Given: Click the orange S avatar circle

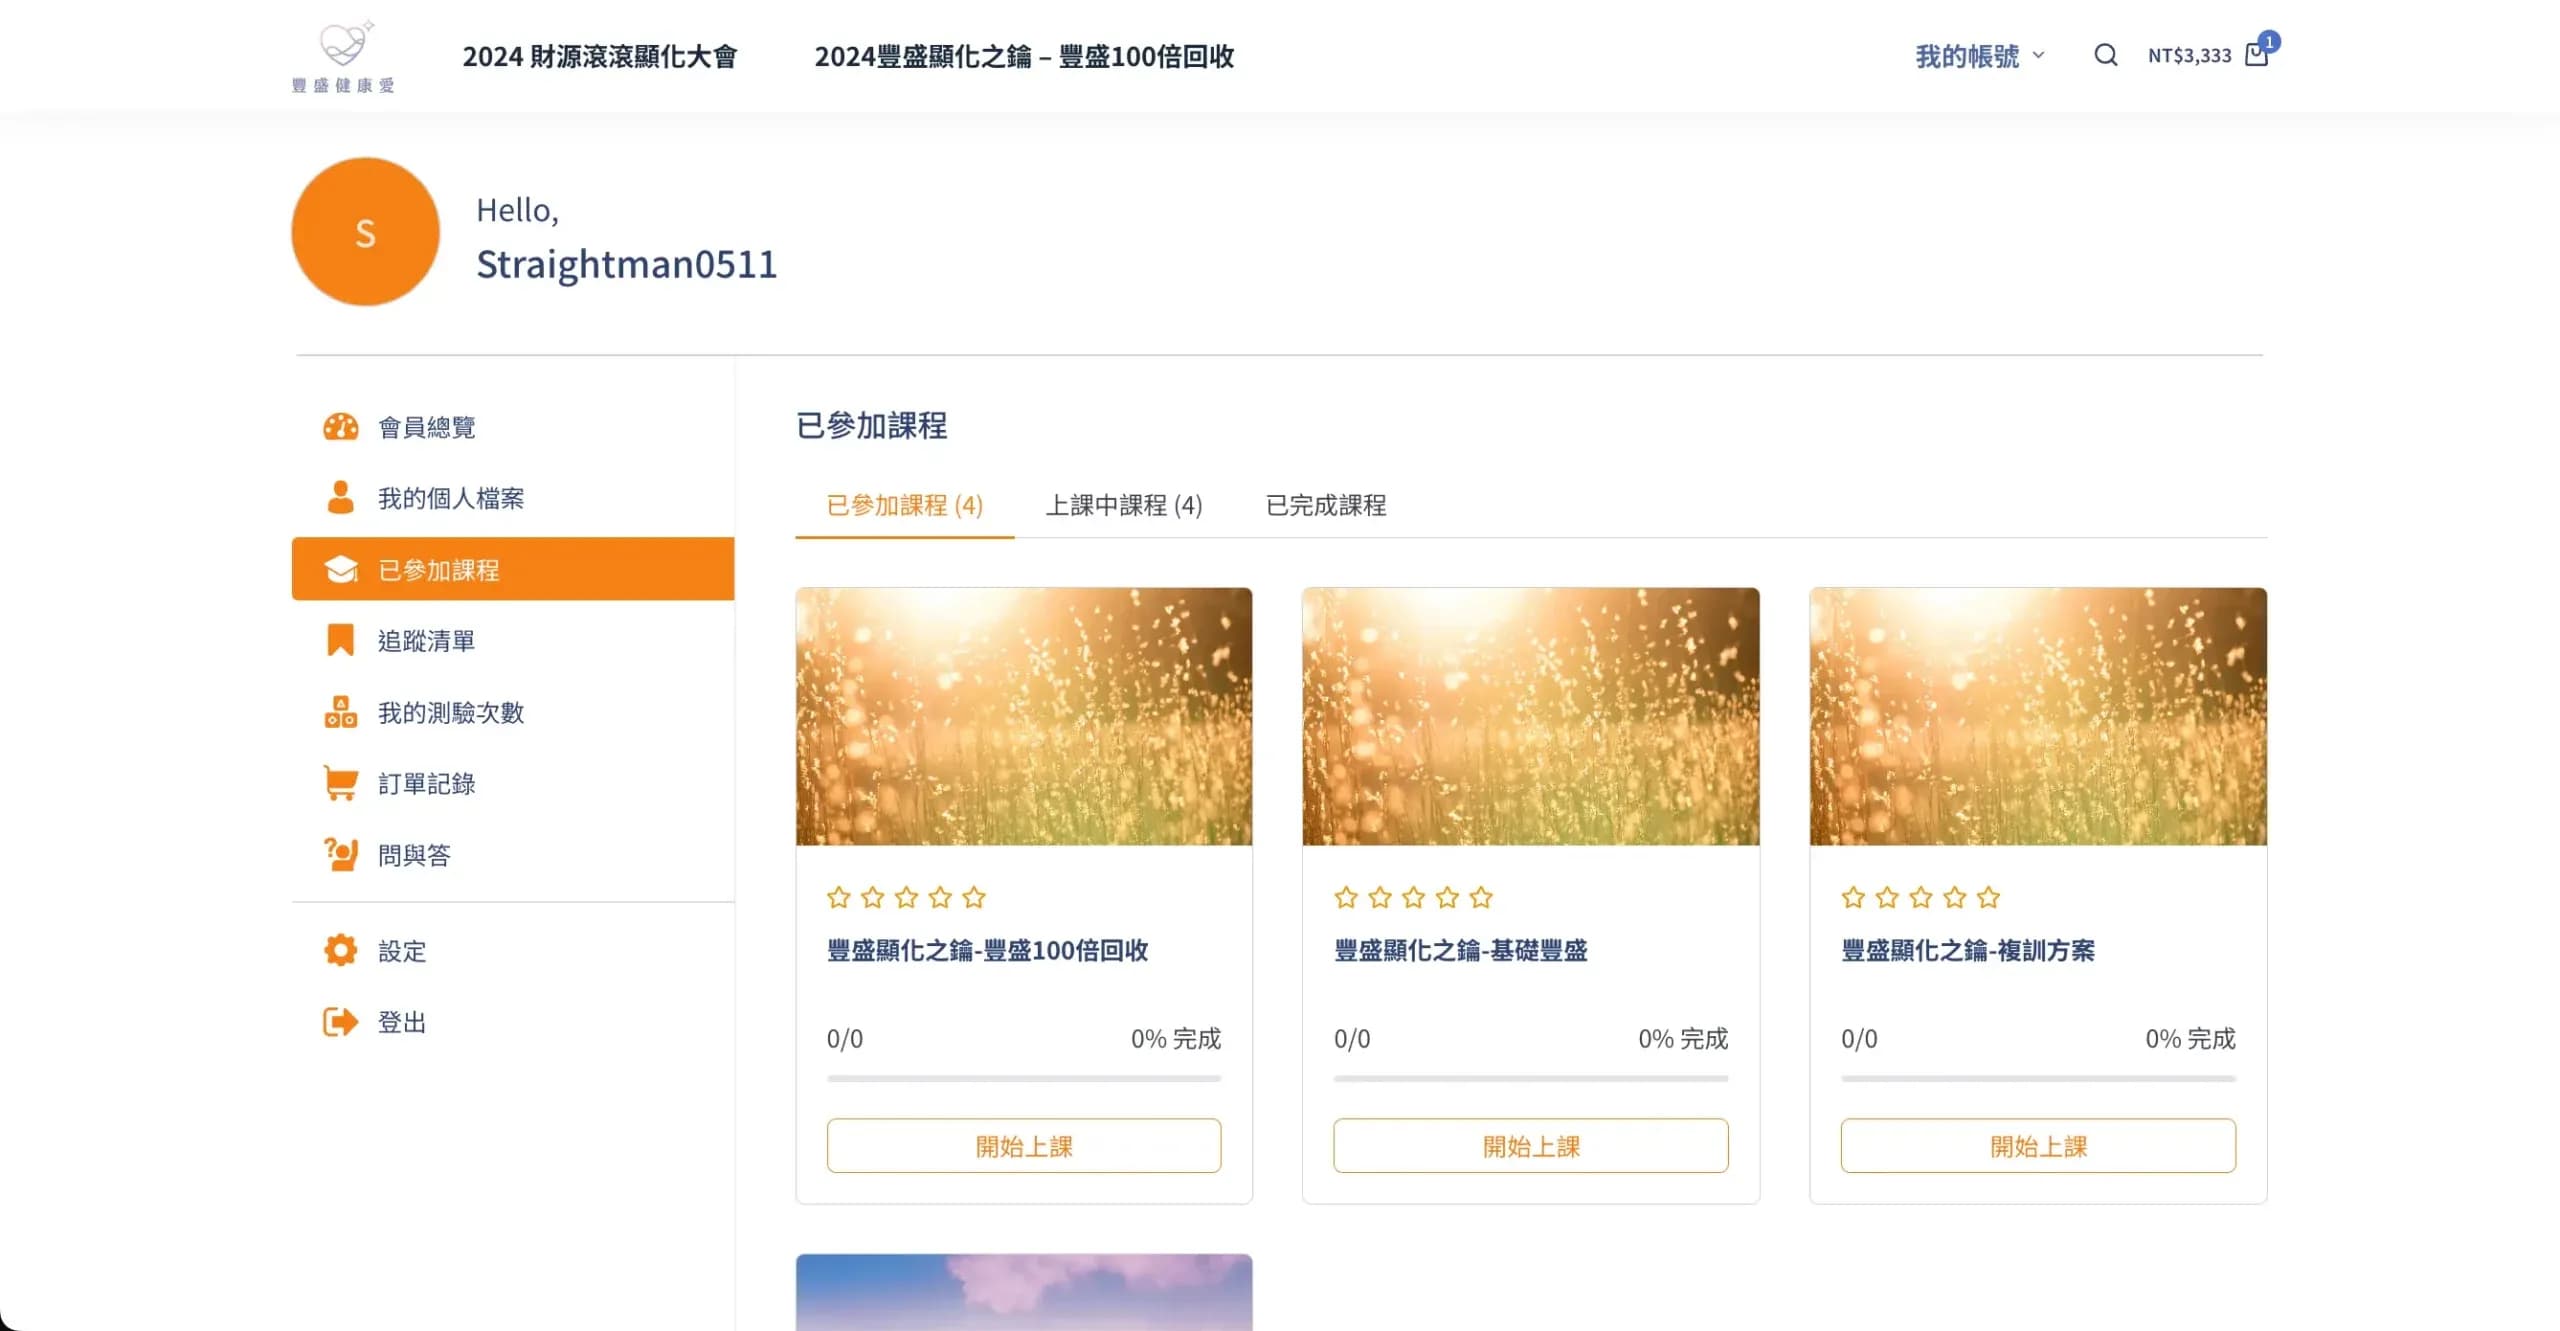Looking at the screenshot, I should 365,232.
